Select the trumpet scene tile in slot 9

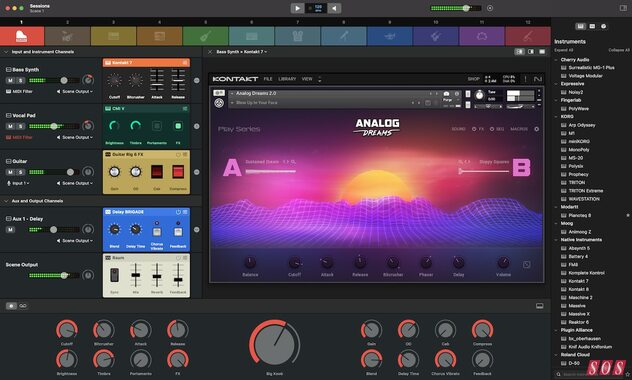click(390, 36)
